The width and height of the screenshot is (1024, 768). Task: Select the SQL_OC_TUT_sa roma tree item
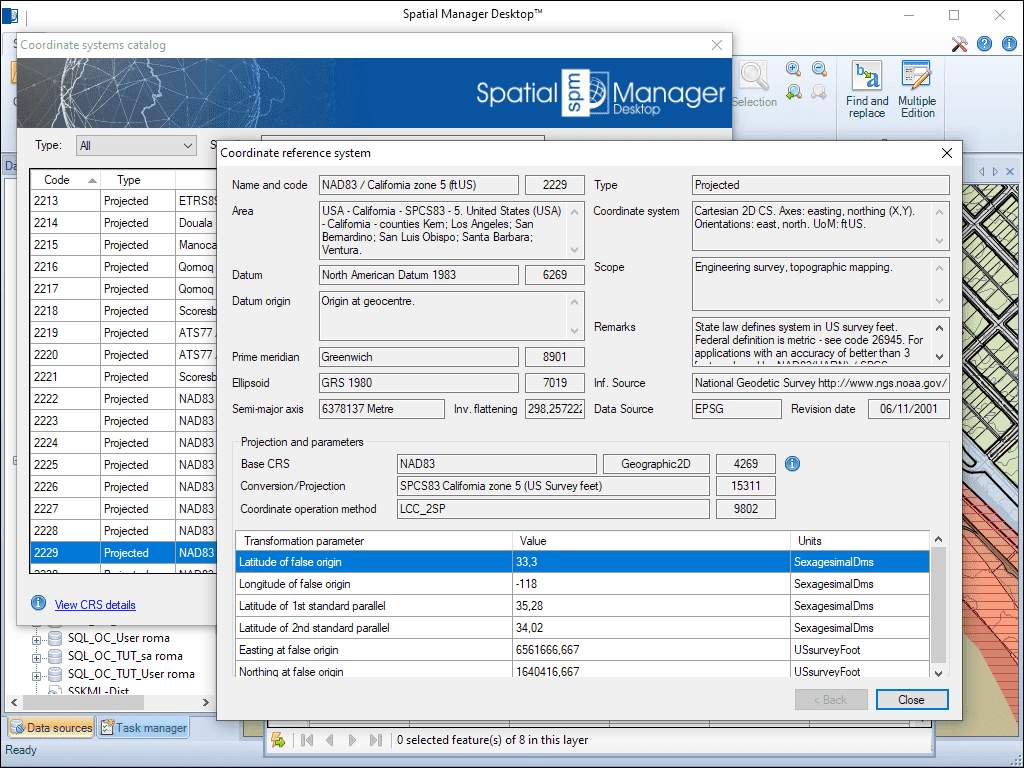pyautogui.click(x=125, y=656)
